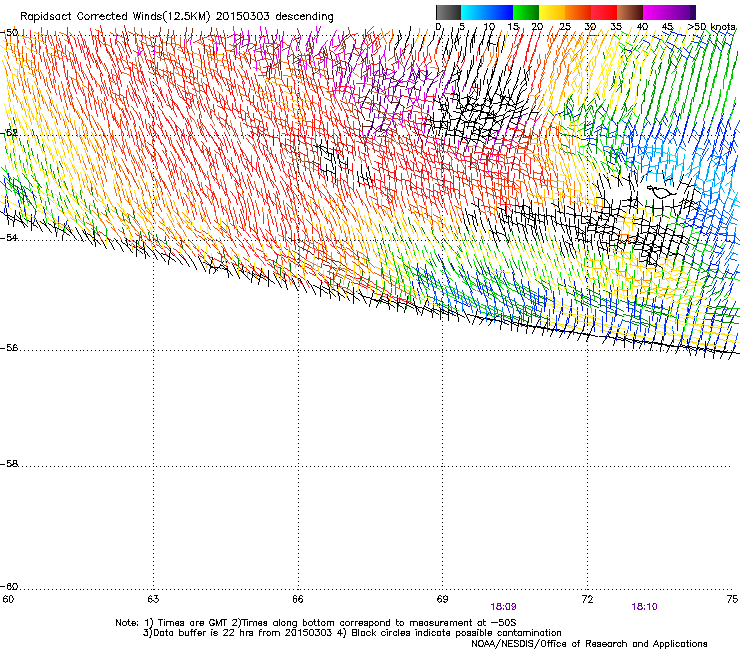Click the blue 10–15 knots legend swatch
Screen dimensions: 740x650
coord(500,12)
